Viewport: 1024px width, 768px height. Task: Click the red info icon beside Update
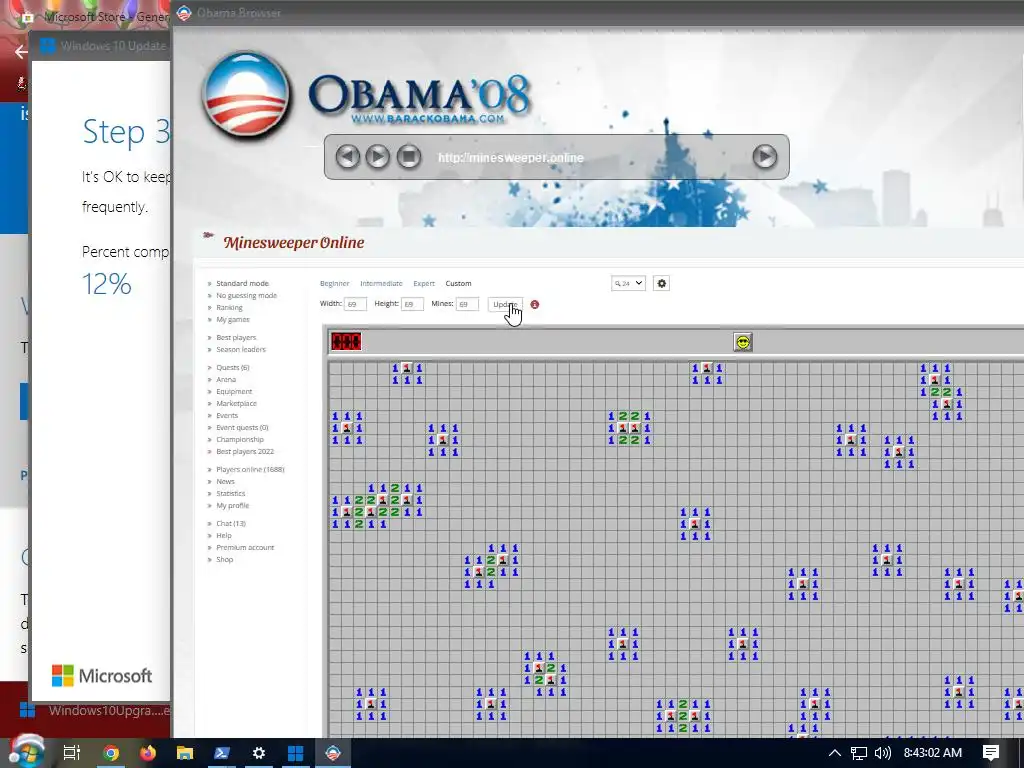(x=535, y=304)
